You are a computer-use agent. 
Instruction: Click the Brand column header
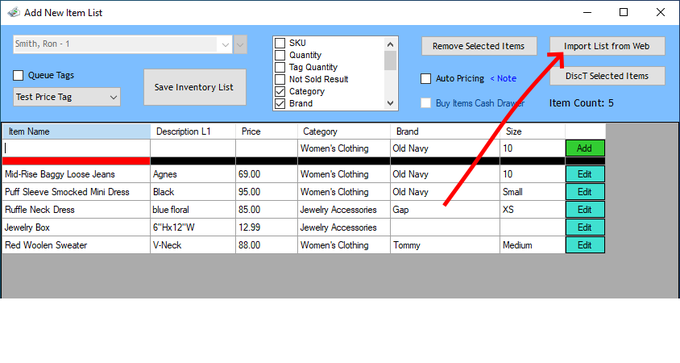click(x=445, y=131)
